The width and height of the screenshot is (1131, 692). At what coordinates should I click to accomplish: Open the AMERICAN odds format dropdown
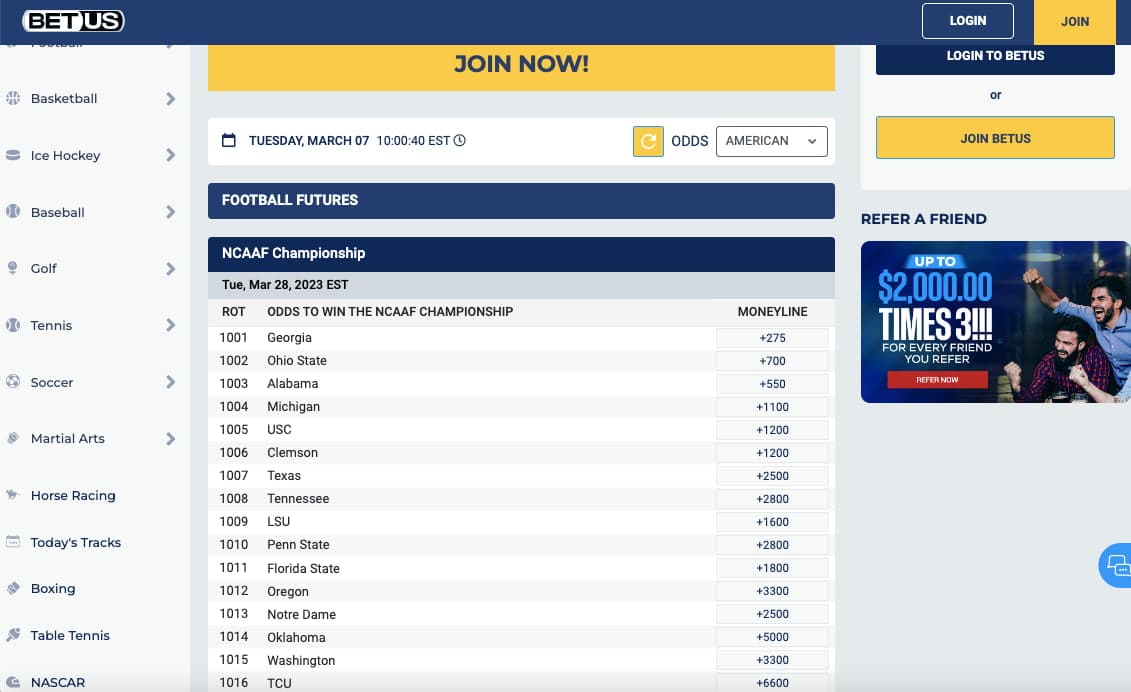pos(771,141)
